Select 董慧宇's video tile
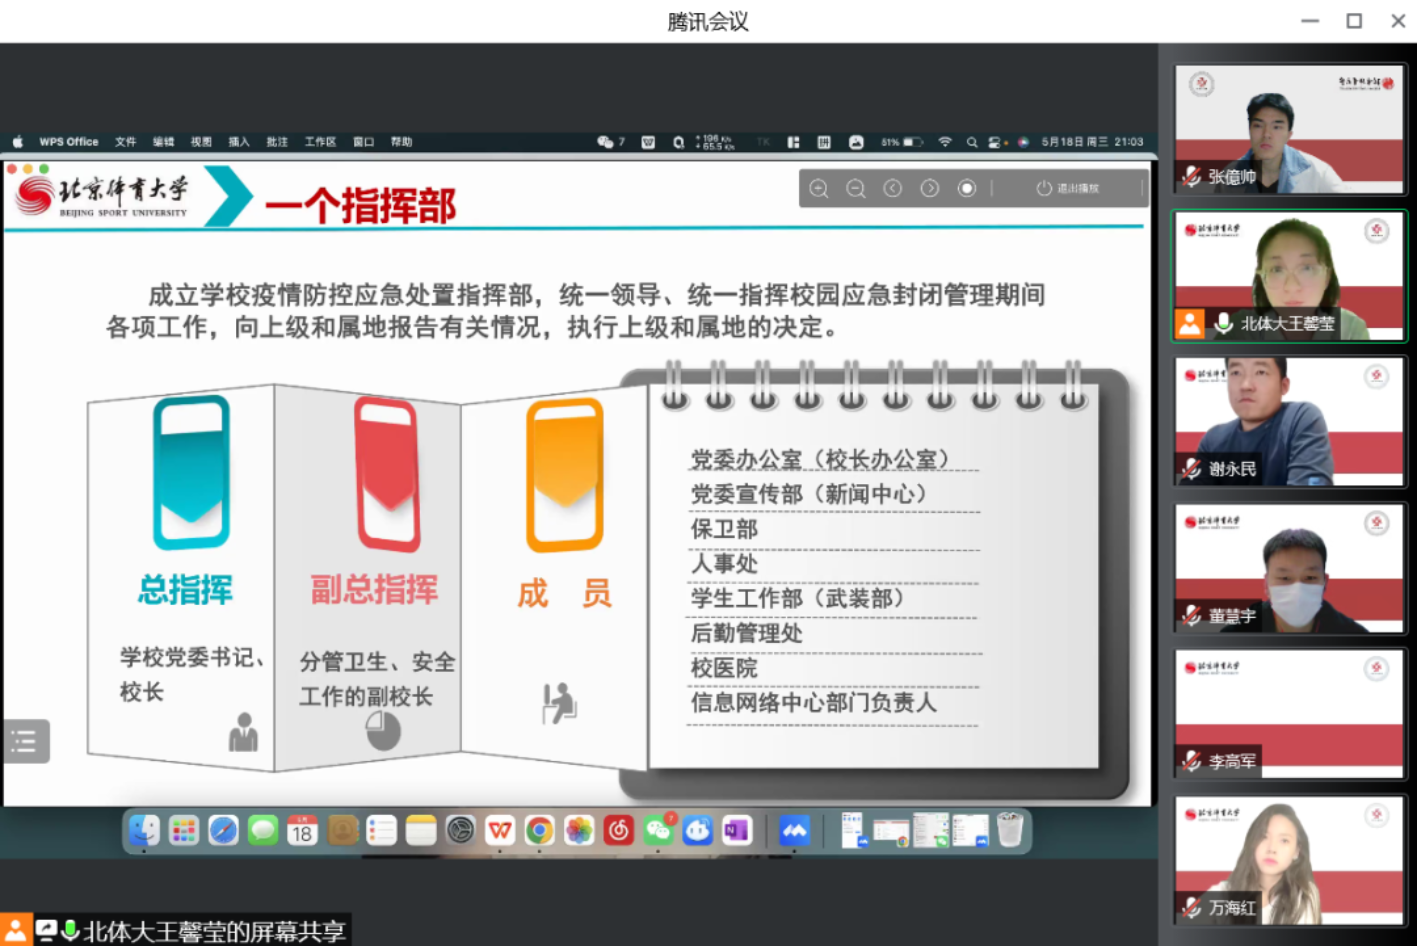 tap(1289, 568)
